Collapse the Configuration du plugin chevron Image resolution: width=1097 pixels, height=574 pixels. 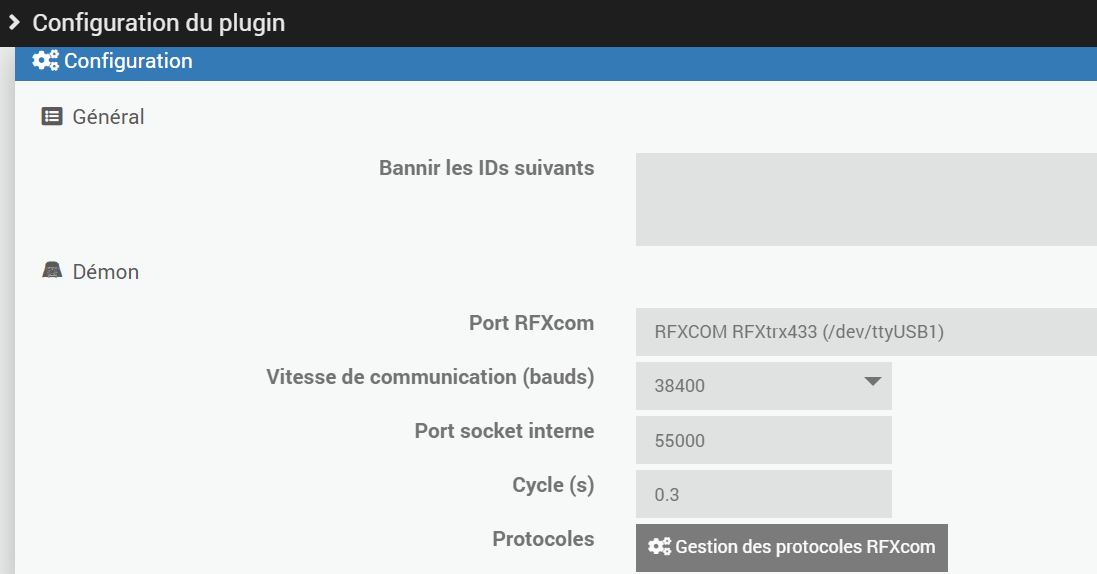point(14,22)
